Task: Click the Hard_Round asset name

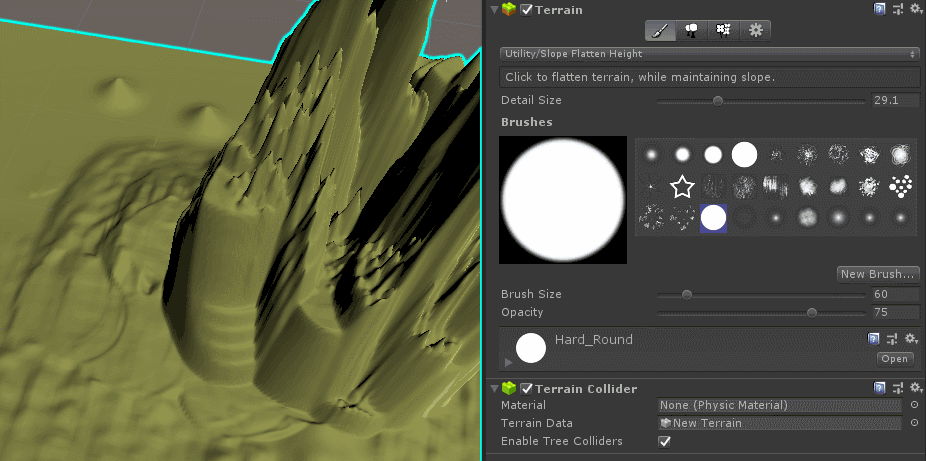Action: [594, 339]
